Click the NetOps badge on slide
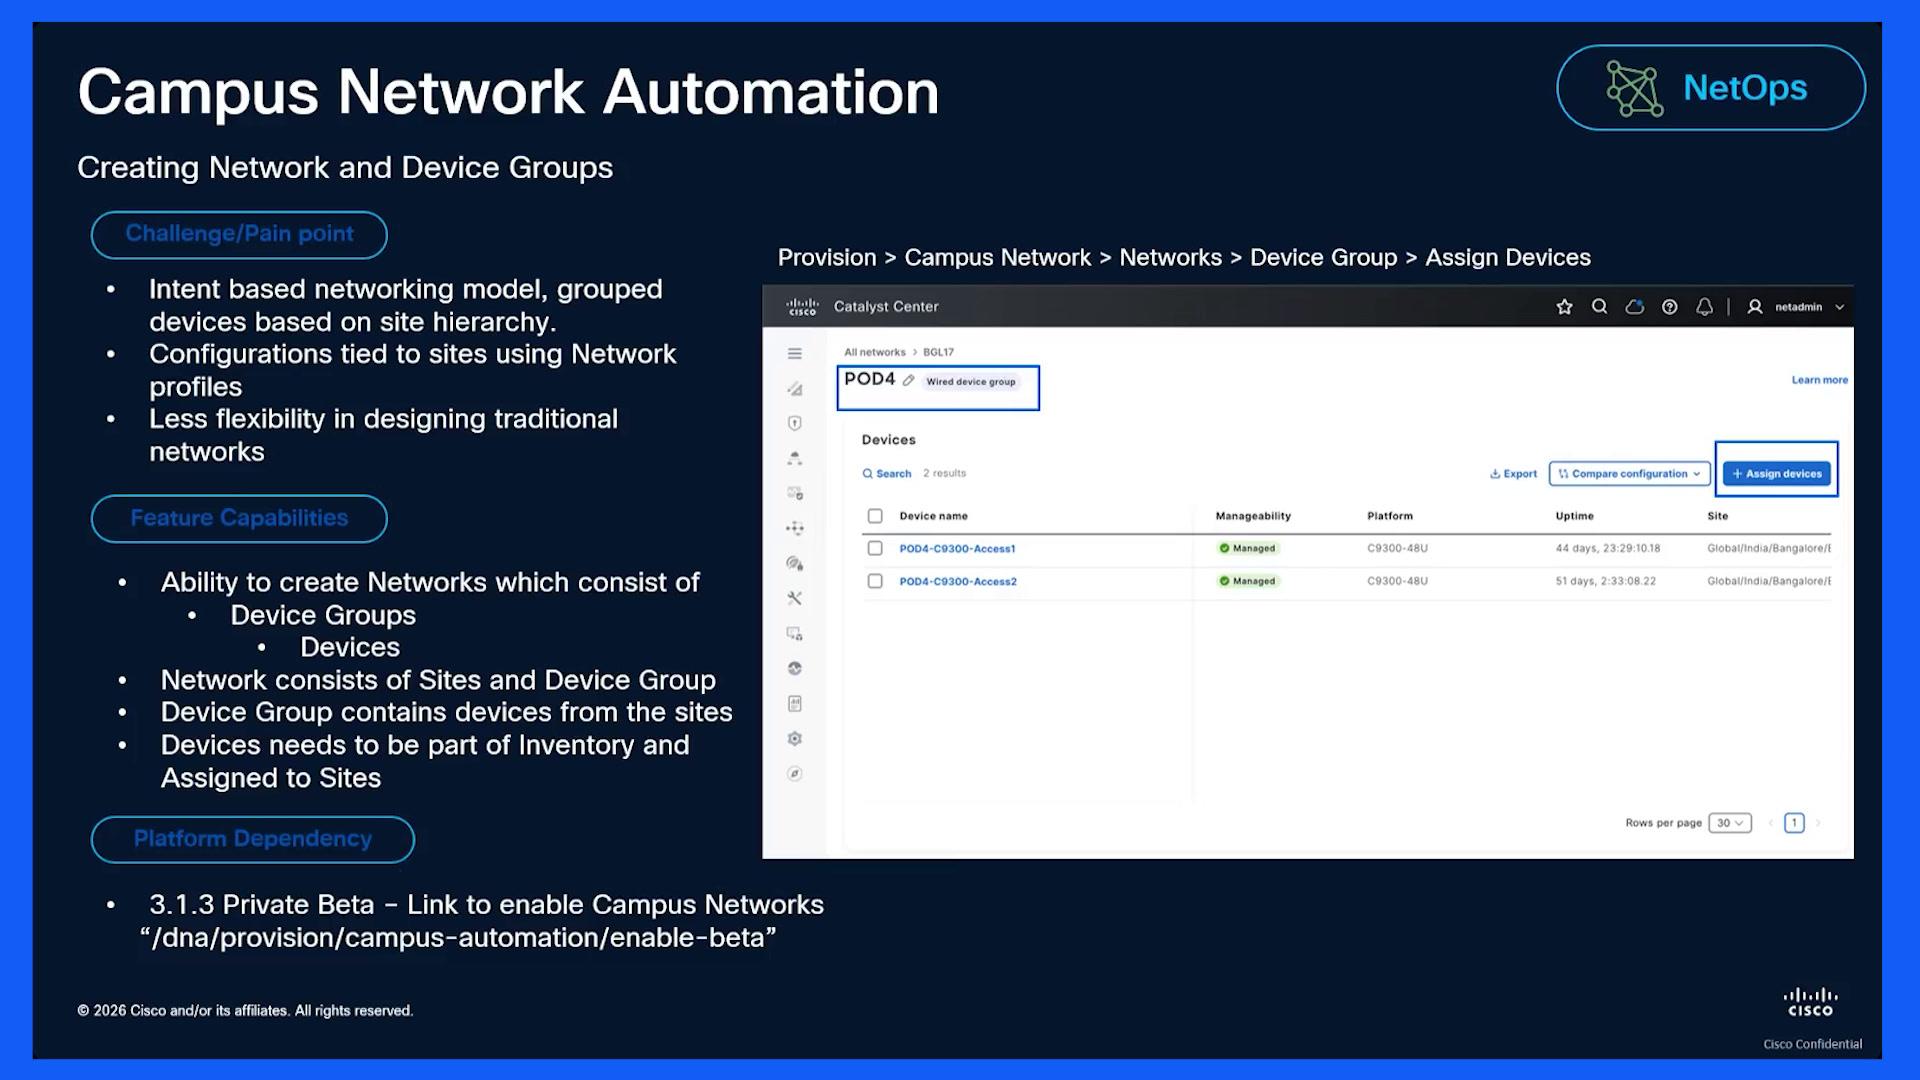Image resolution: width=1920 pixels, height=1080 pixels. [x=1710, y=88]
